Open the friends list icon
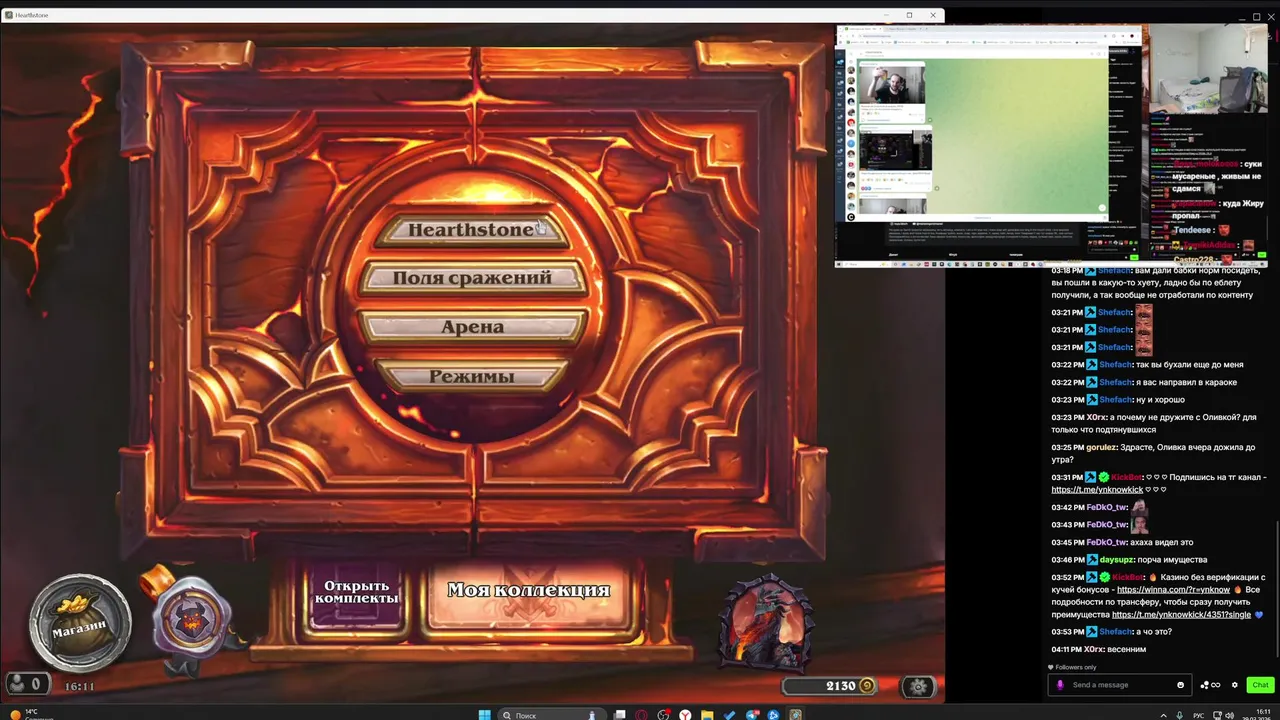The height and width of the screenshot is (720, 1280). [x=26, y=685]
